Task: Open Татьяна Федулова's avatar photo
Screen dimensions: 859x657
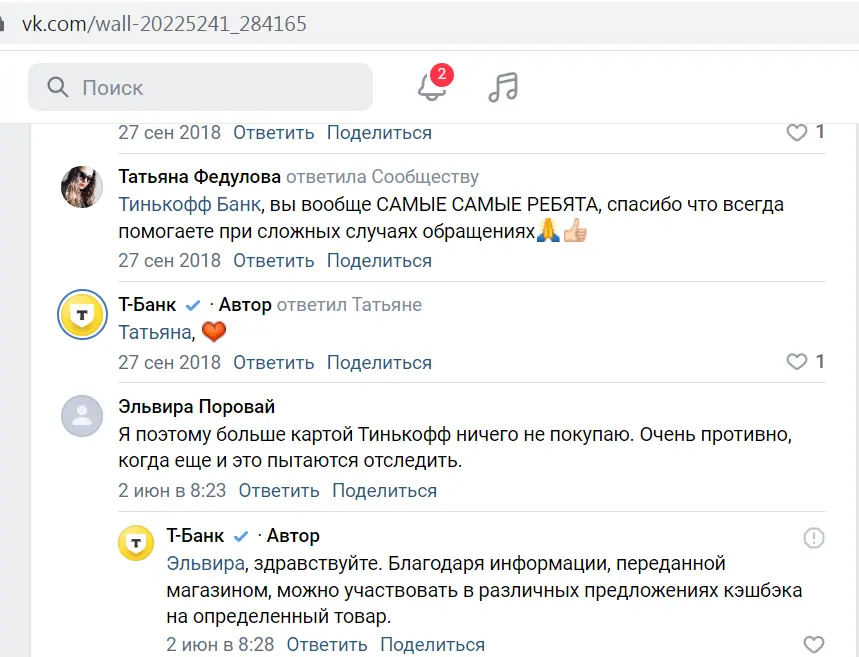Action: [x=82, y=187]
